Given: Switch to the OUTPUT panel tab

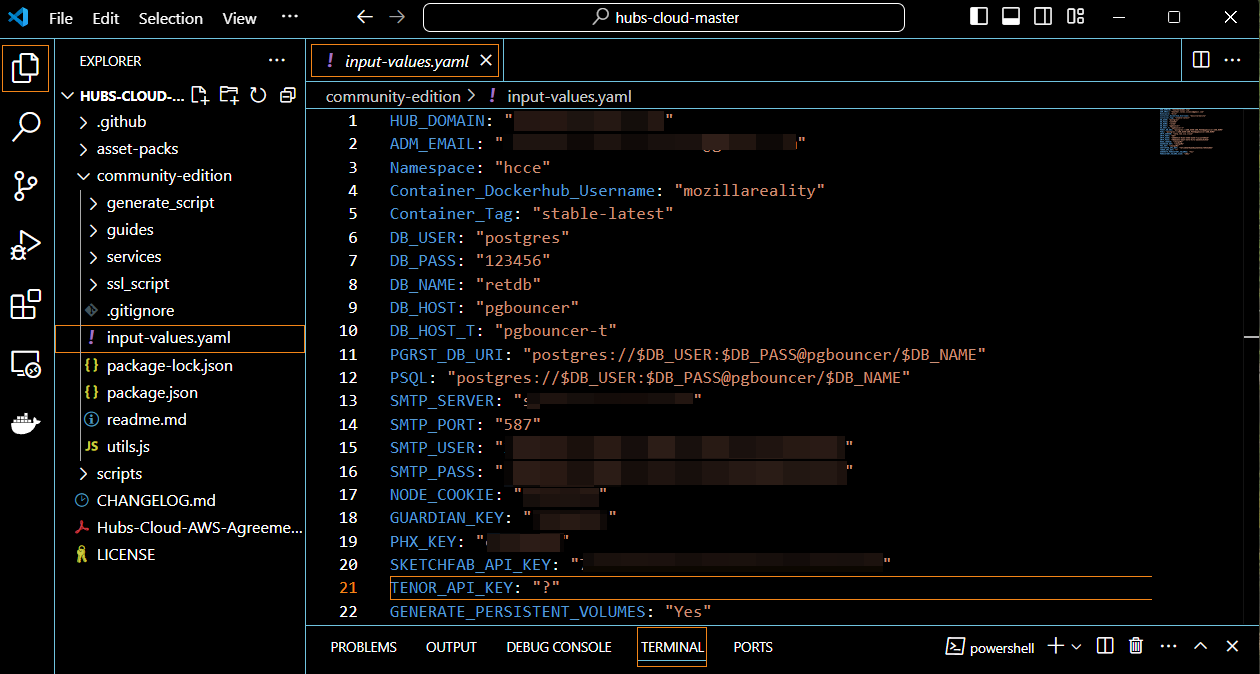Looking at the screenshot, I should coord(451,647).
